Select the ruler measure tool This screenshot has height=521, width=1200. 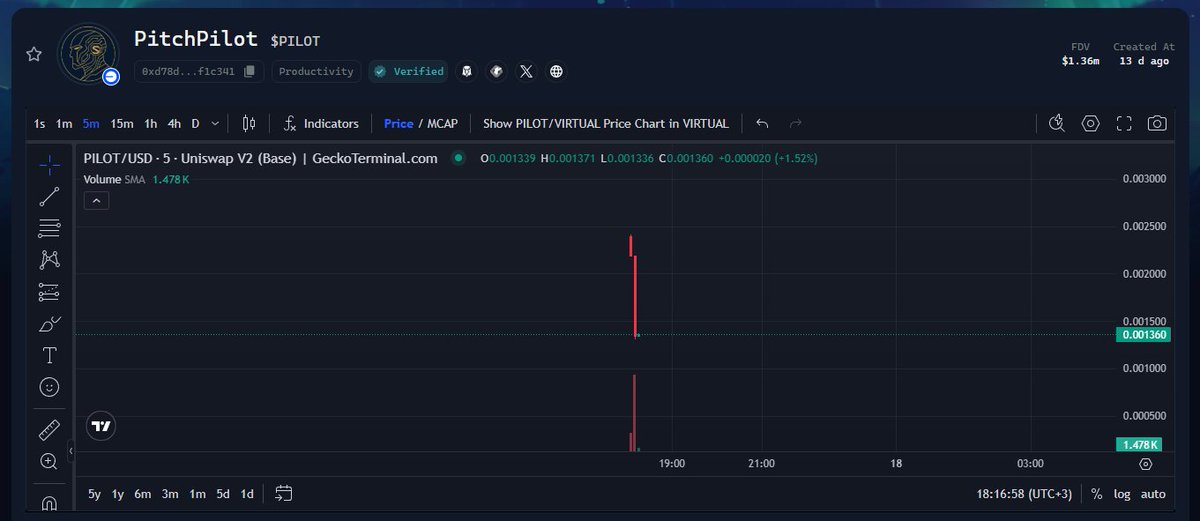[x=49, y=430]
